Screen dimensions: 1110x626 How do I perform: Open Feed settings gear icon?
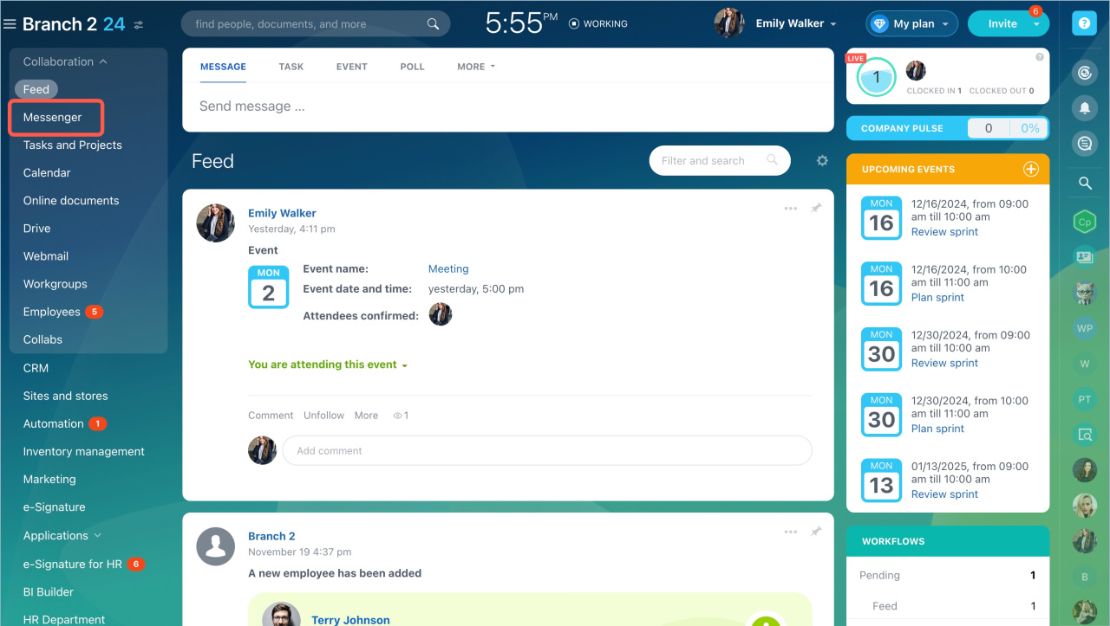822,161
